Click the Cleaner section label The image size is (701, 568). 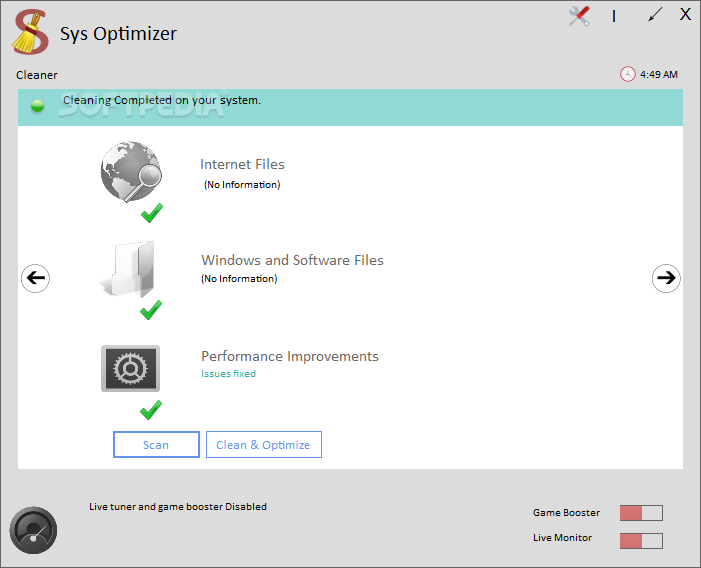click(37, 75)
